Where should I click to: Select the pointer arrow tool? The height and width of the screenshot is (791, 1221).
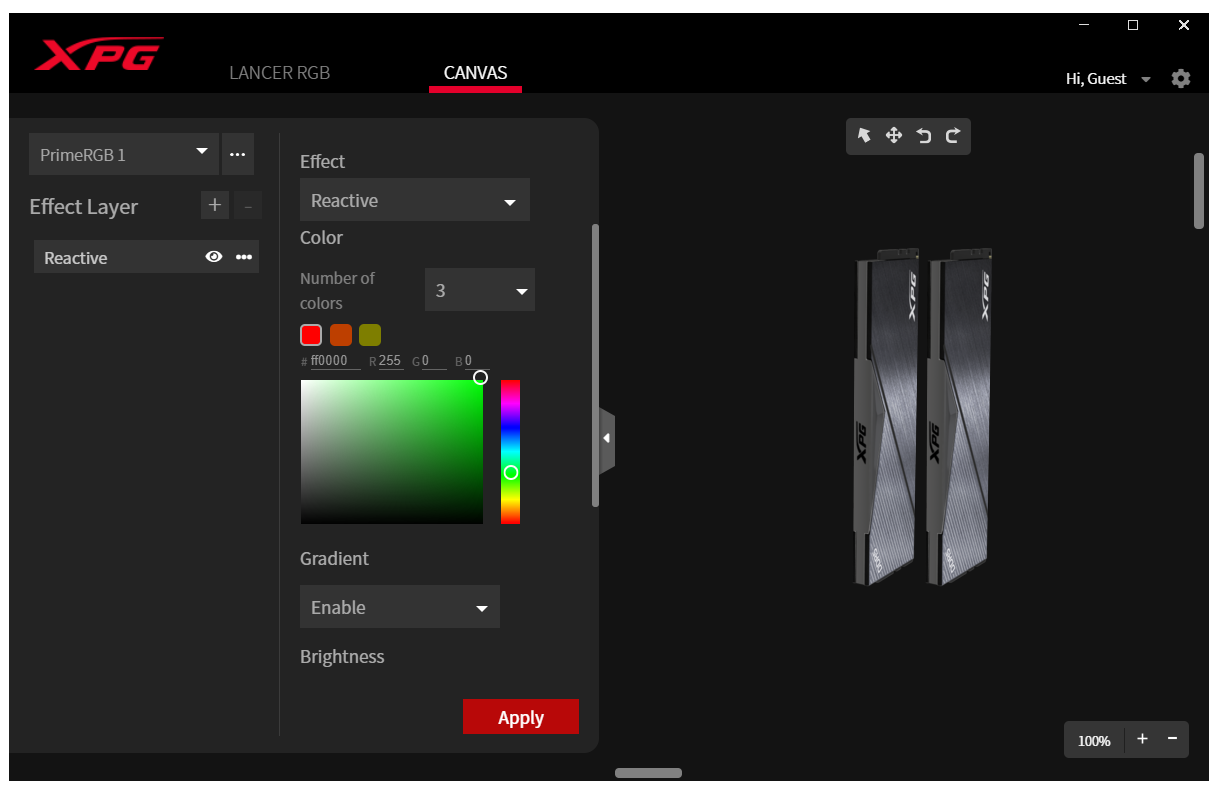point(865,136)
